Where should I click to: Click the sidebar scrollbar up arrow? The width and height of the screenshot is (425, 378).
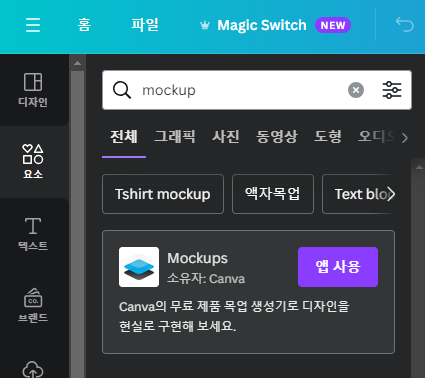[77, 63]
